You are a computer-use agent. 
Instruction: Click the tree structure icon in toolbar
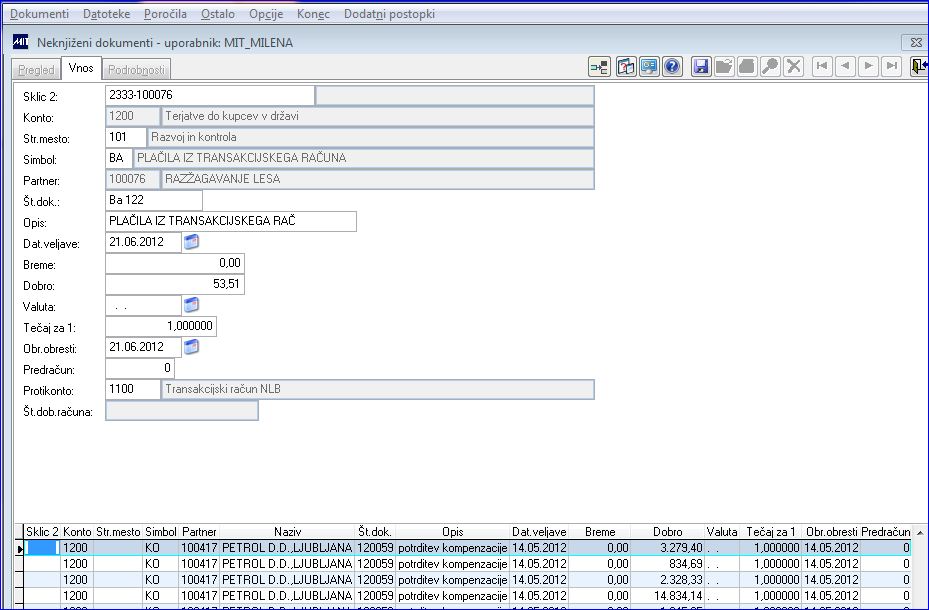pyautogui.click(x=599, y=67)
